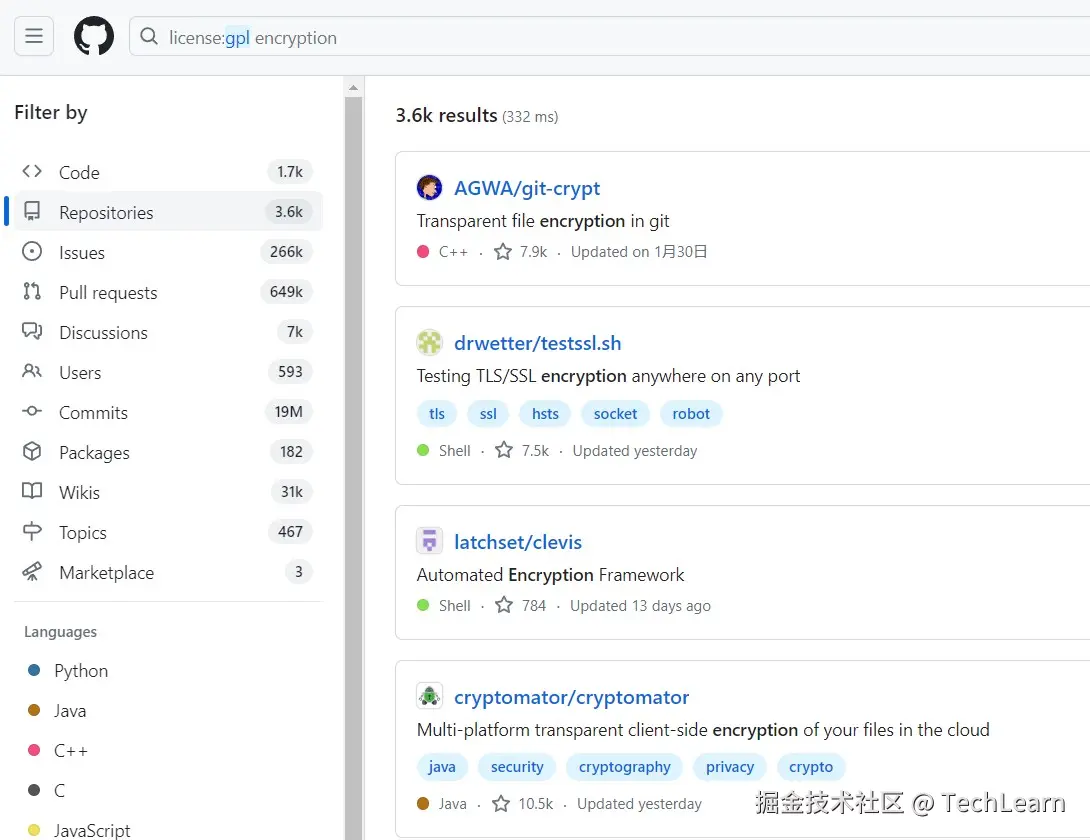Image resolution: width=1090 pixels, height=840 pixels.
Task: Click the socket topic tag
Action: point(615,414)
